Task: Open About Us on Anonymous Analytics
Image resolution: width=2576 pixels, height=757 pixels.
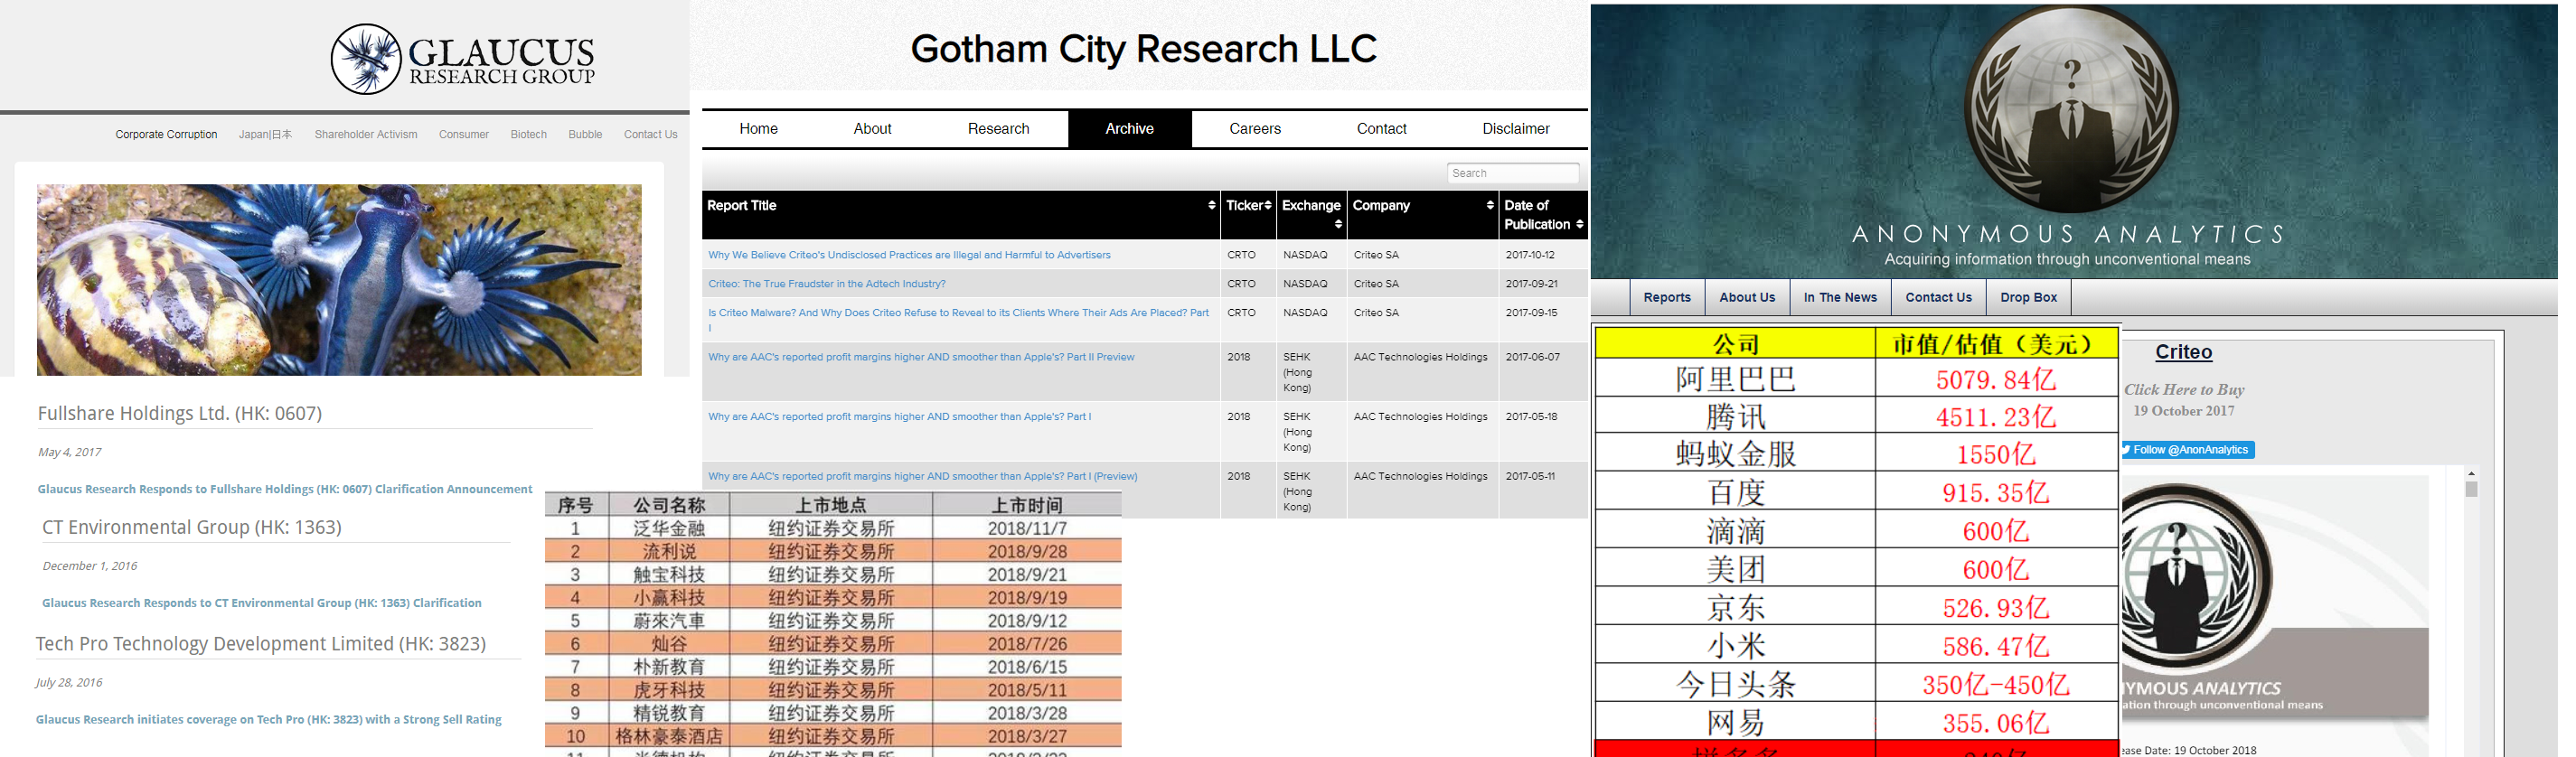Action: (1747, 297)
